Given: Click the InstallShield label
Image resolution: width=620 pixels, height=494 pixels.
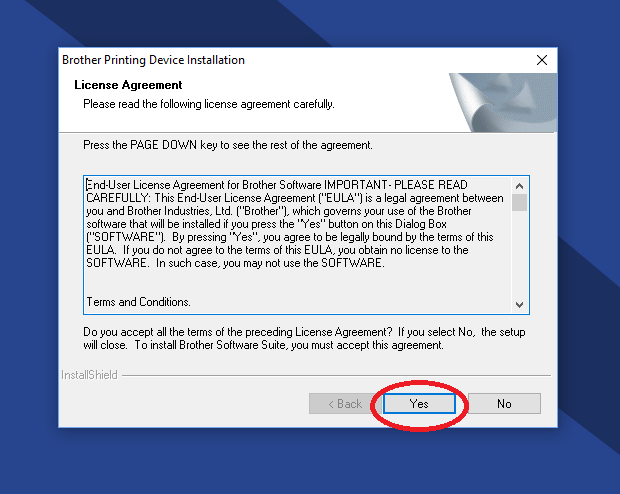Looking at the screenshot, I should (89, 375).
